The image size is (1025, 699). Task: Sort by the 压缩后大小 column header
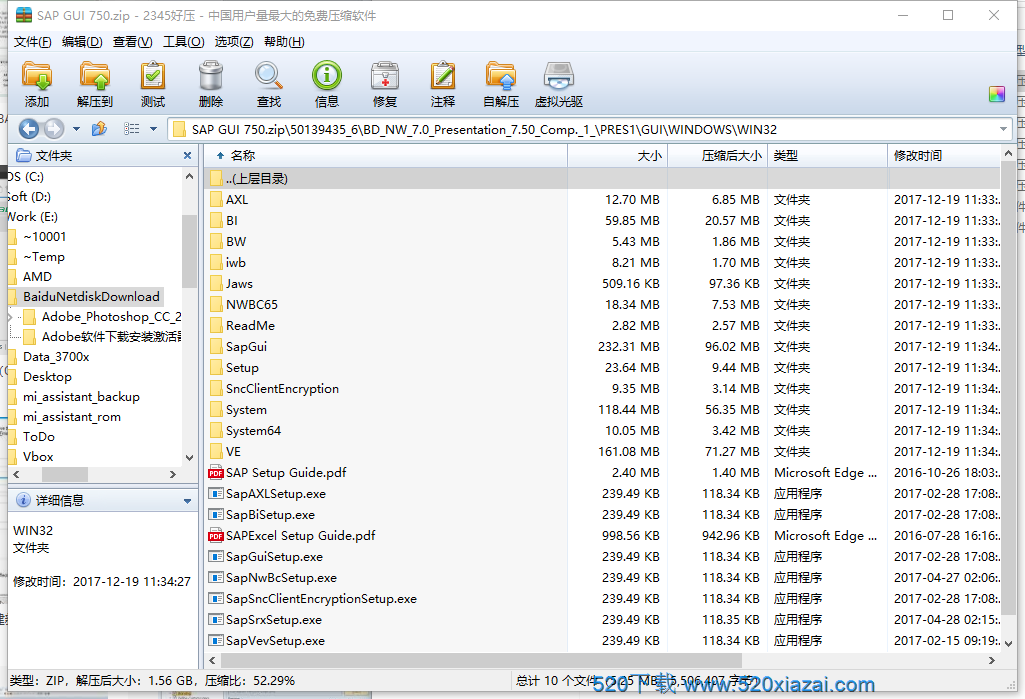[717, 156]
